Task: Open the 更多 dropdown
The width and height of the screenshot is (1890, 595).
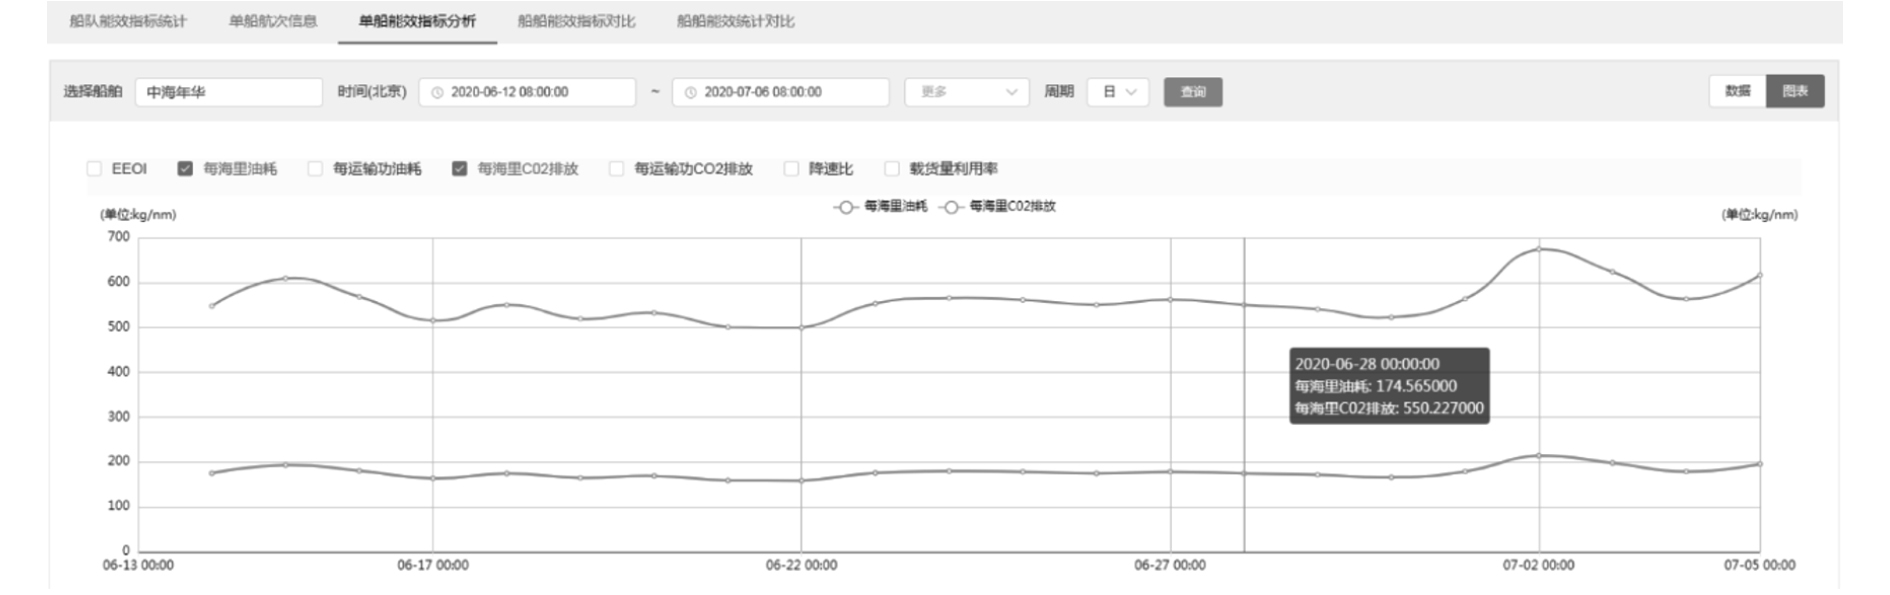Action: [x=966, y=92]
